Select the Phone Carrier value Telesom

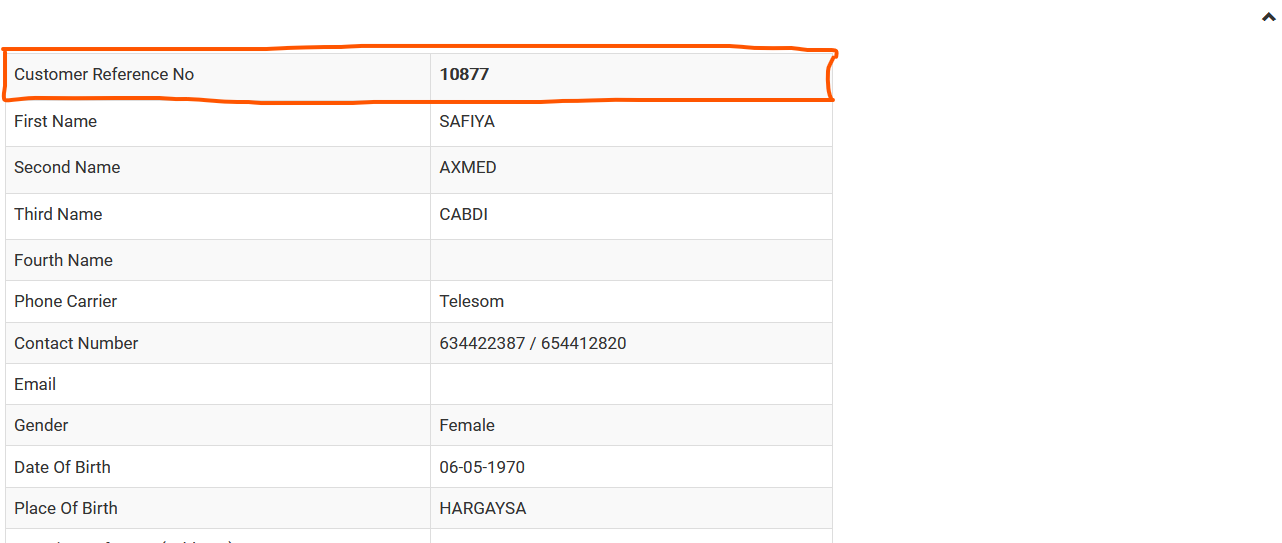tap(472, 301)
